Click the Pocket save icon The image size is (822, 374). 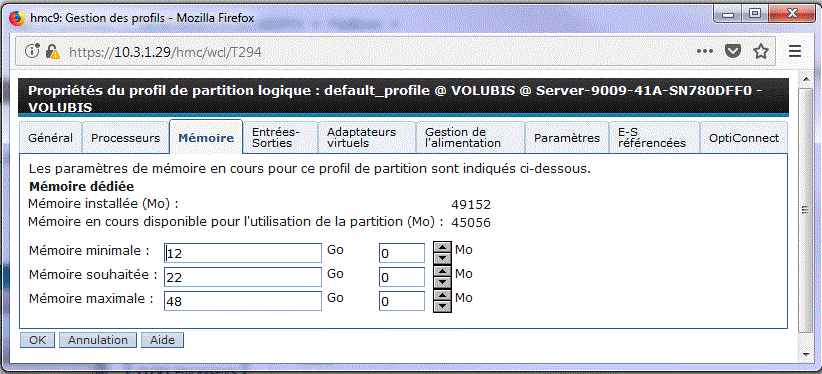pos(732,51)
